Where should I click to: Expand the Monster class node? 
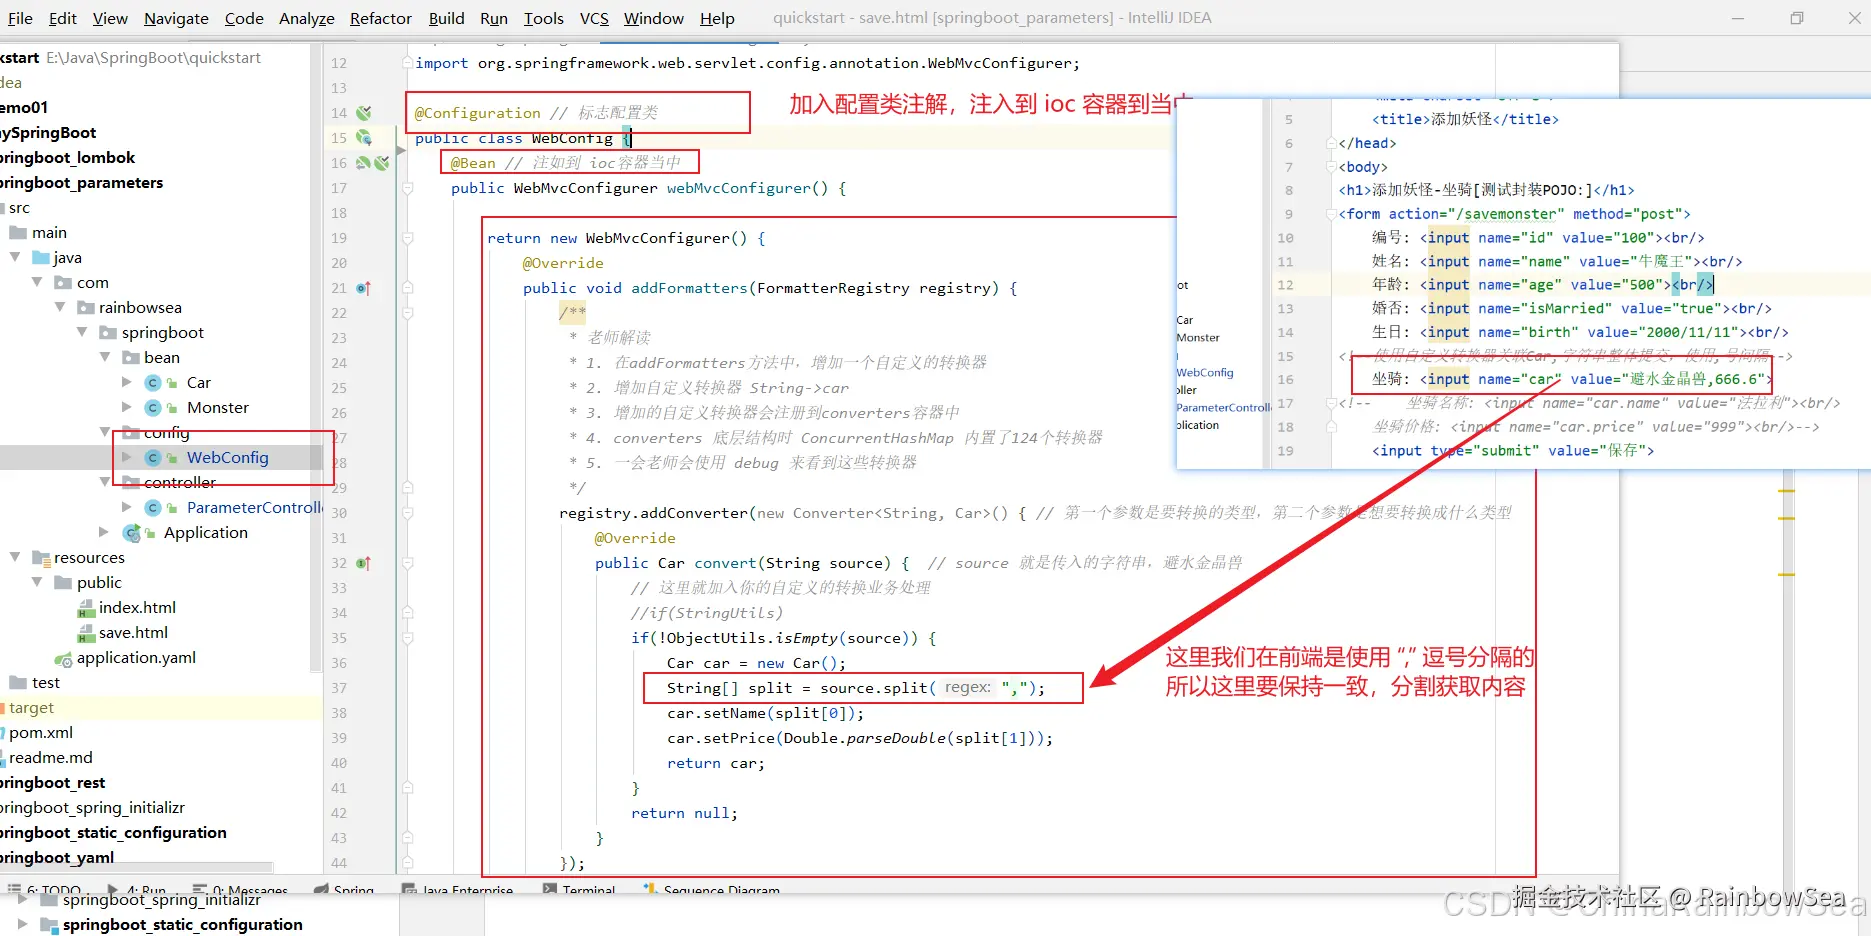pyautogui.click(x=127, y=408)
